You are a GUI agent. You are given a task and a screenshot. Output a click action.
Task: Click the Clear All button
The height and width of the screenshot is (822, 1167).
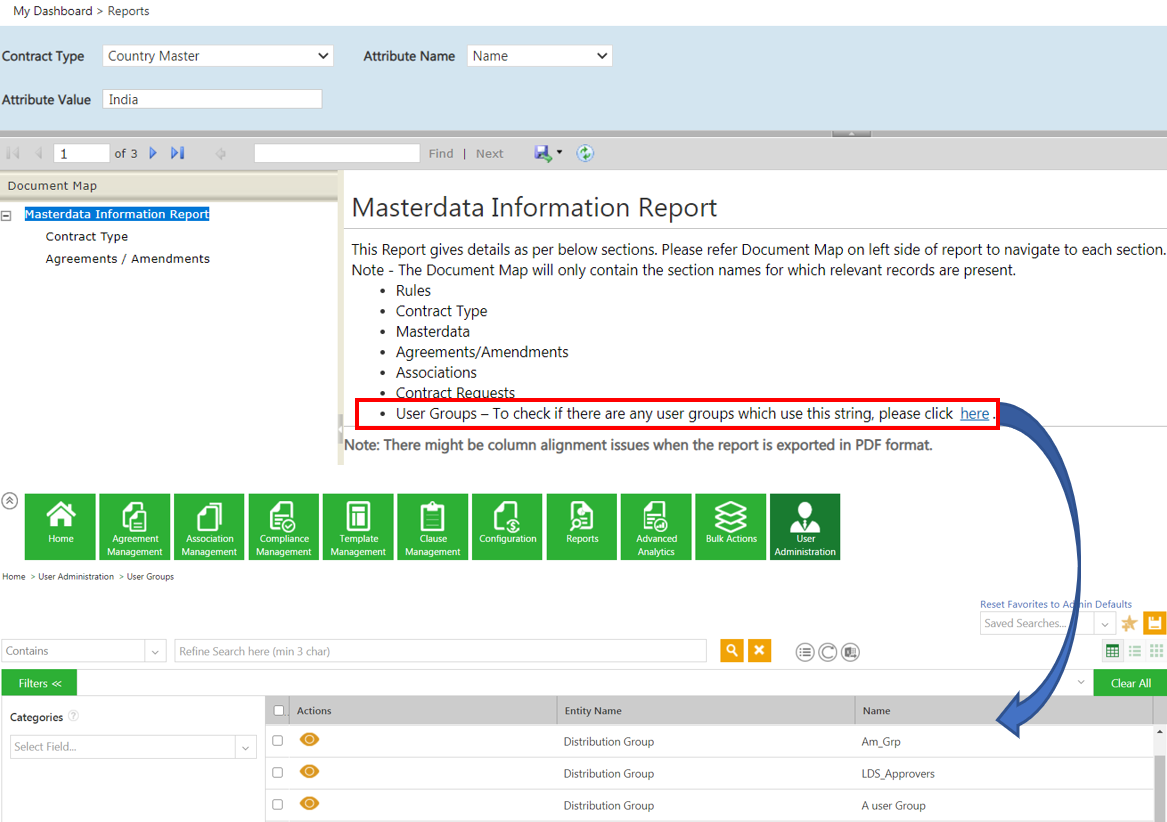1130,683
